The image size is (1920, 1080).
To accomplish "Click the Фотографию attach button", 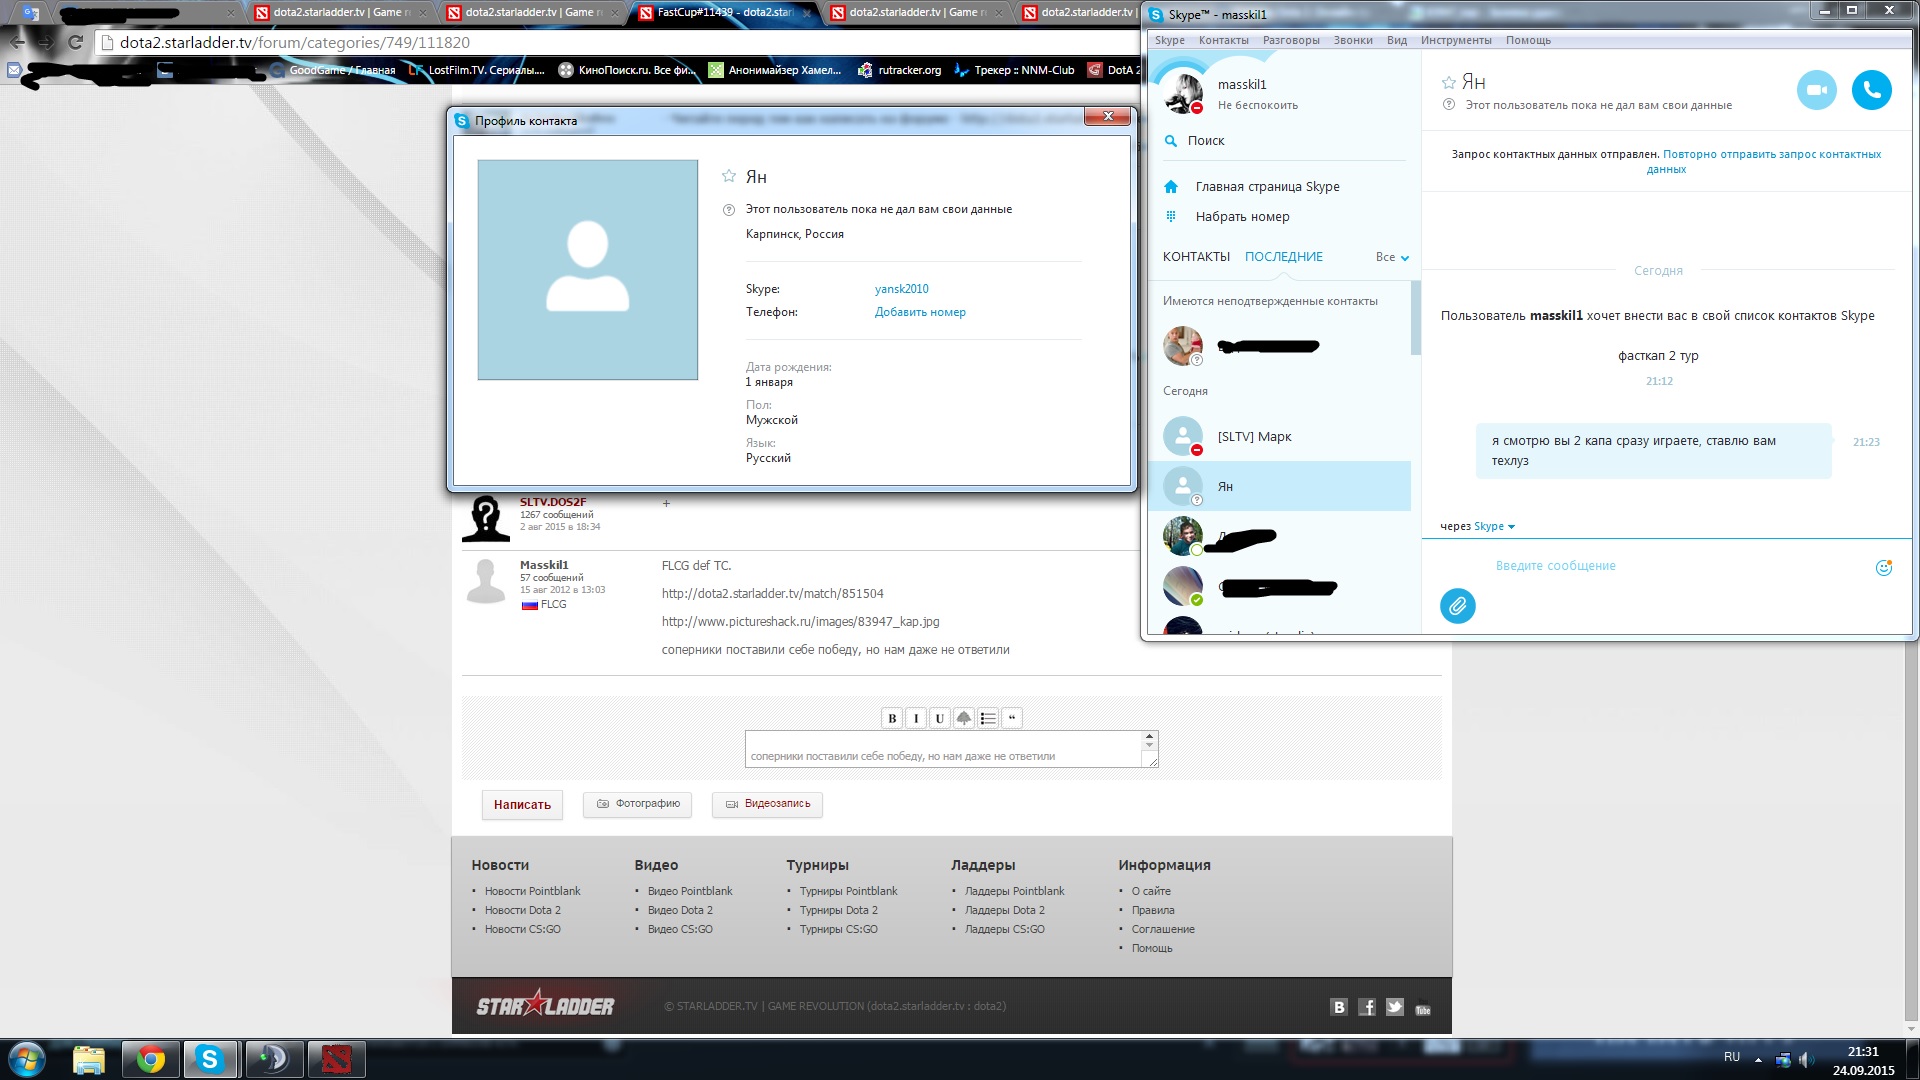I will click(637, 804).
